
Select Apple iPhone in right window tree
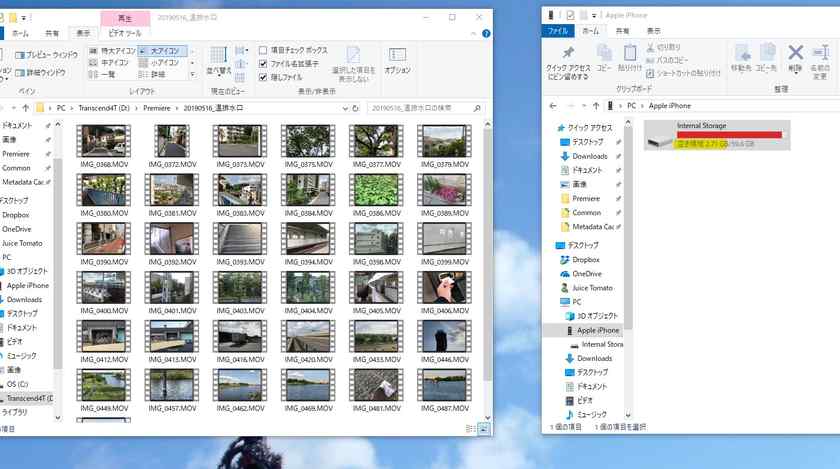(598, 331)
